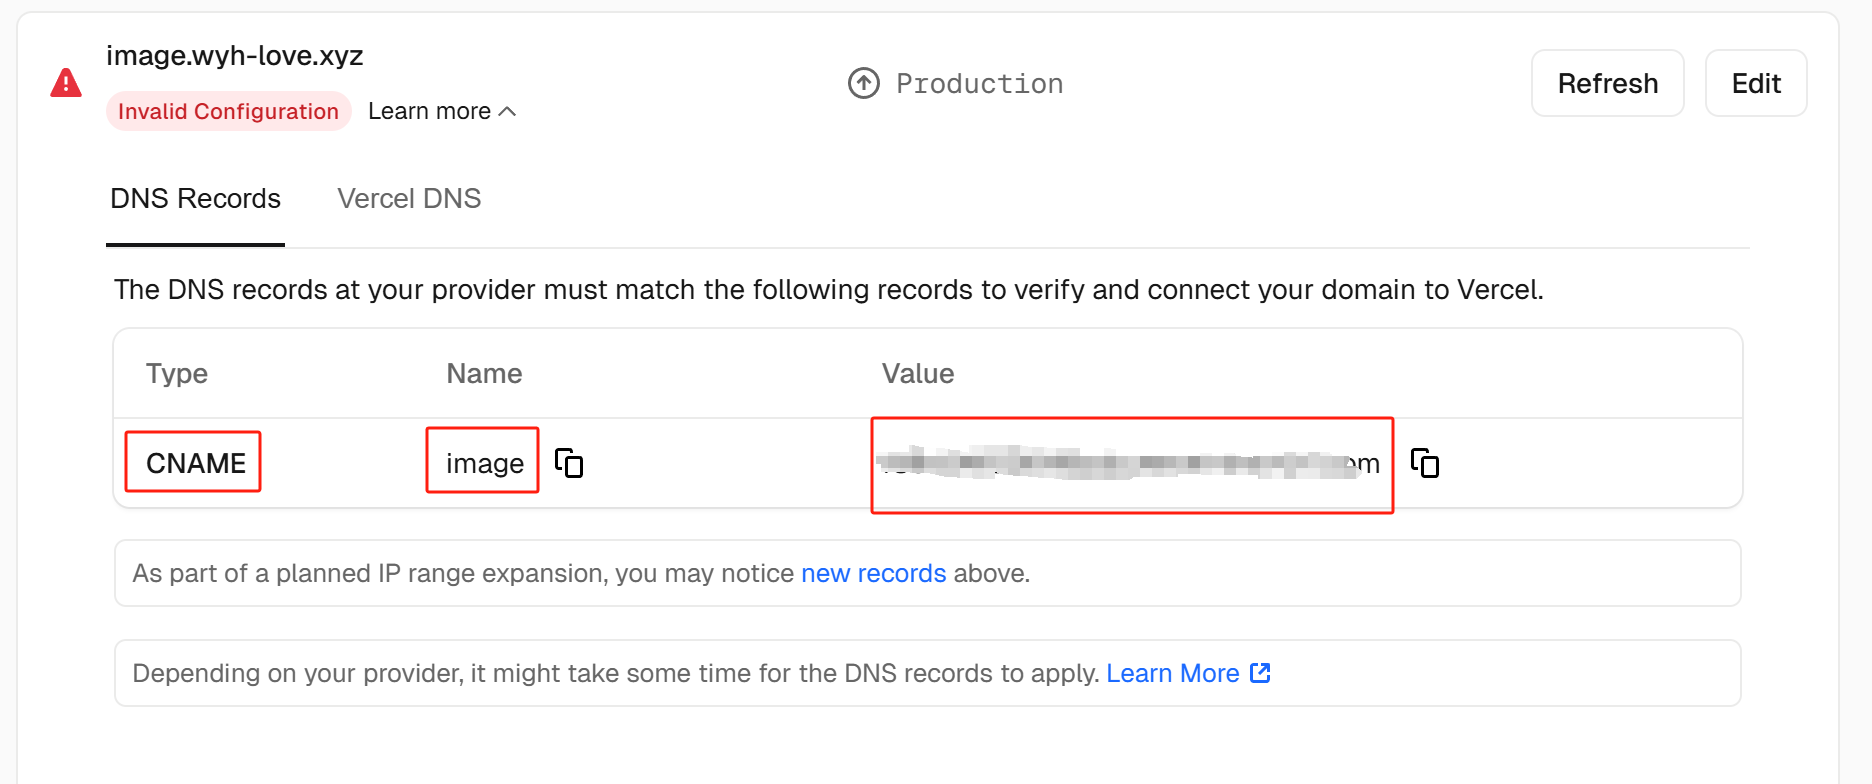The height and width of the screenshot is (784, 1872).
Task: Switch to the Vercel DNS tab
Action: (409, 199)
